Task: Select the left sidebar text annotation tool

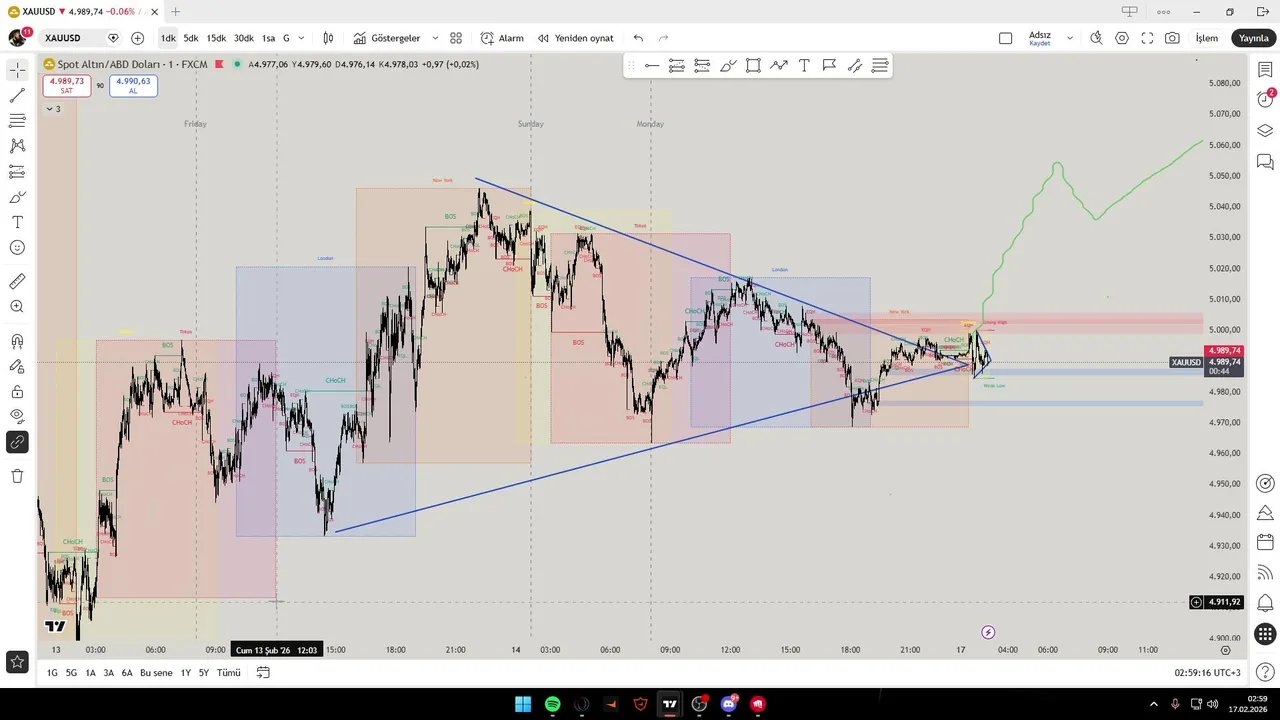Action: [17, 222]
